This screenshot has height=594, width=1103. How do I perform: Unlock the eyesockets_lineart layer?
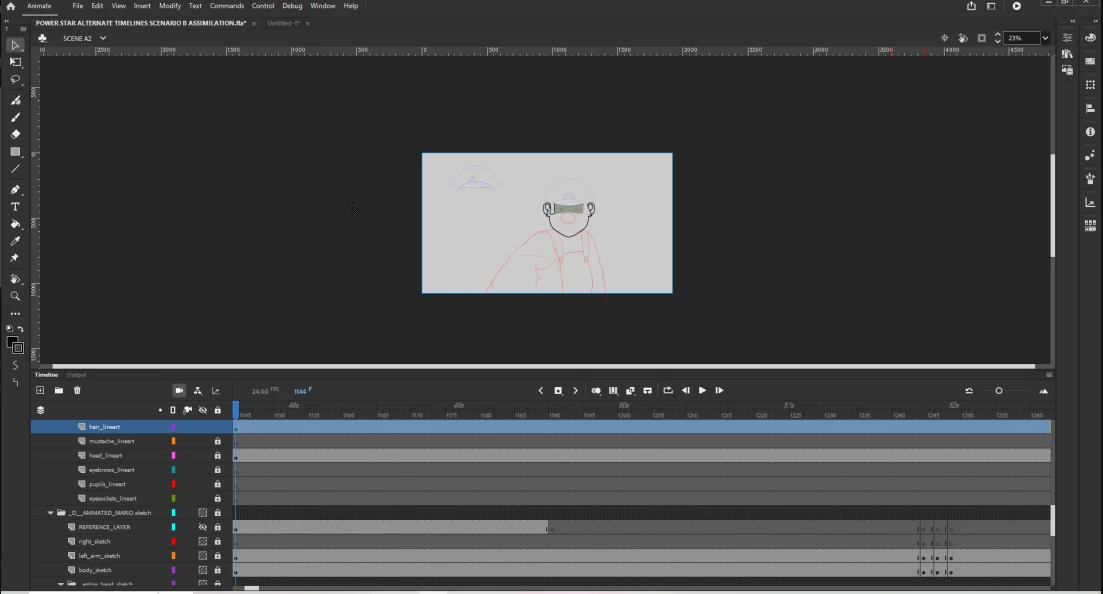[x=217, y=498]
